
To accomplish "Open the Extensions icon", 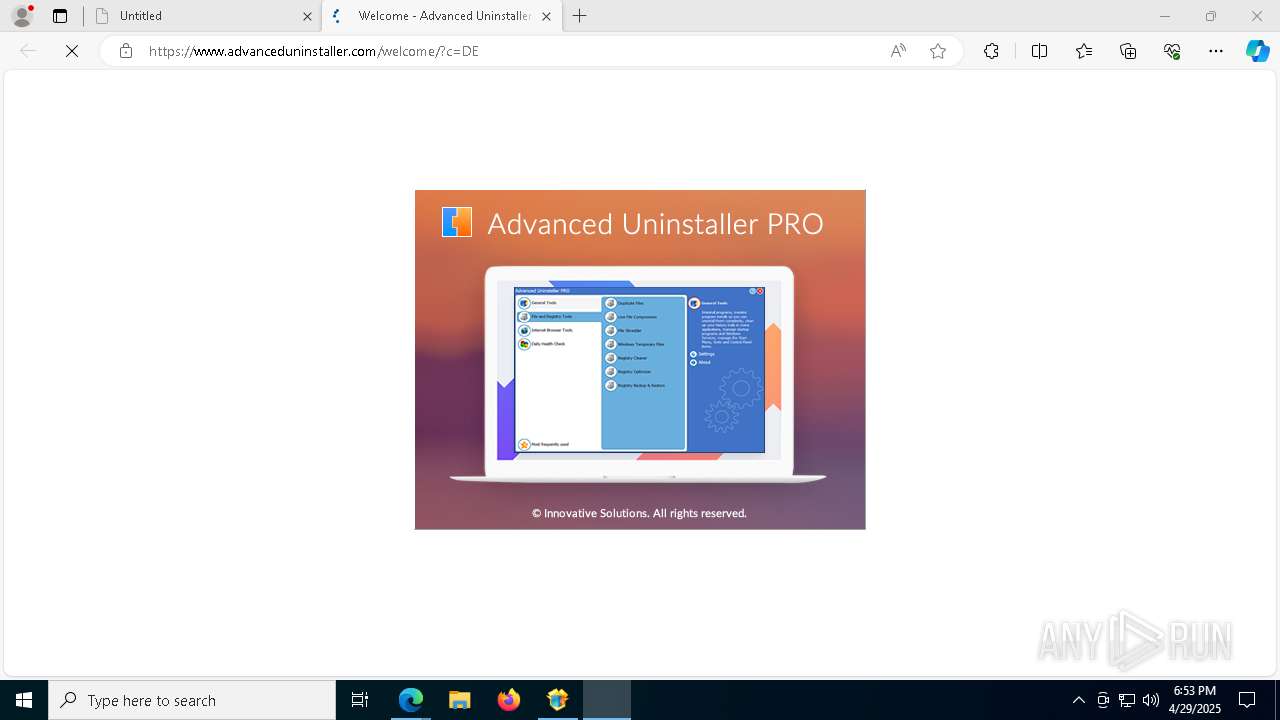I will [991, 51].
